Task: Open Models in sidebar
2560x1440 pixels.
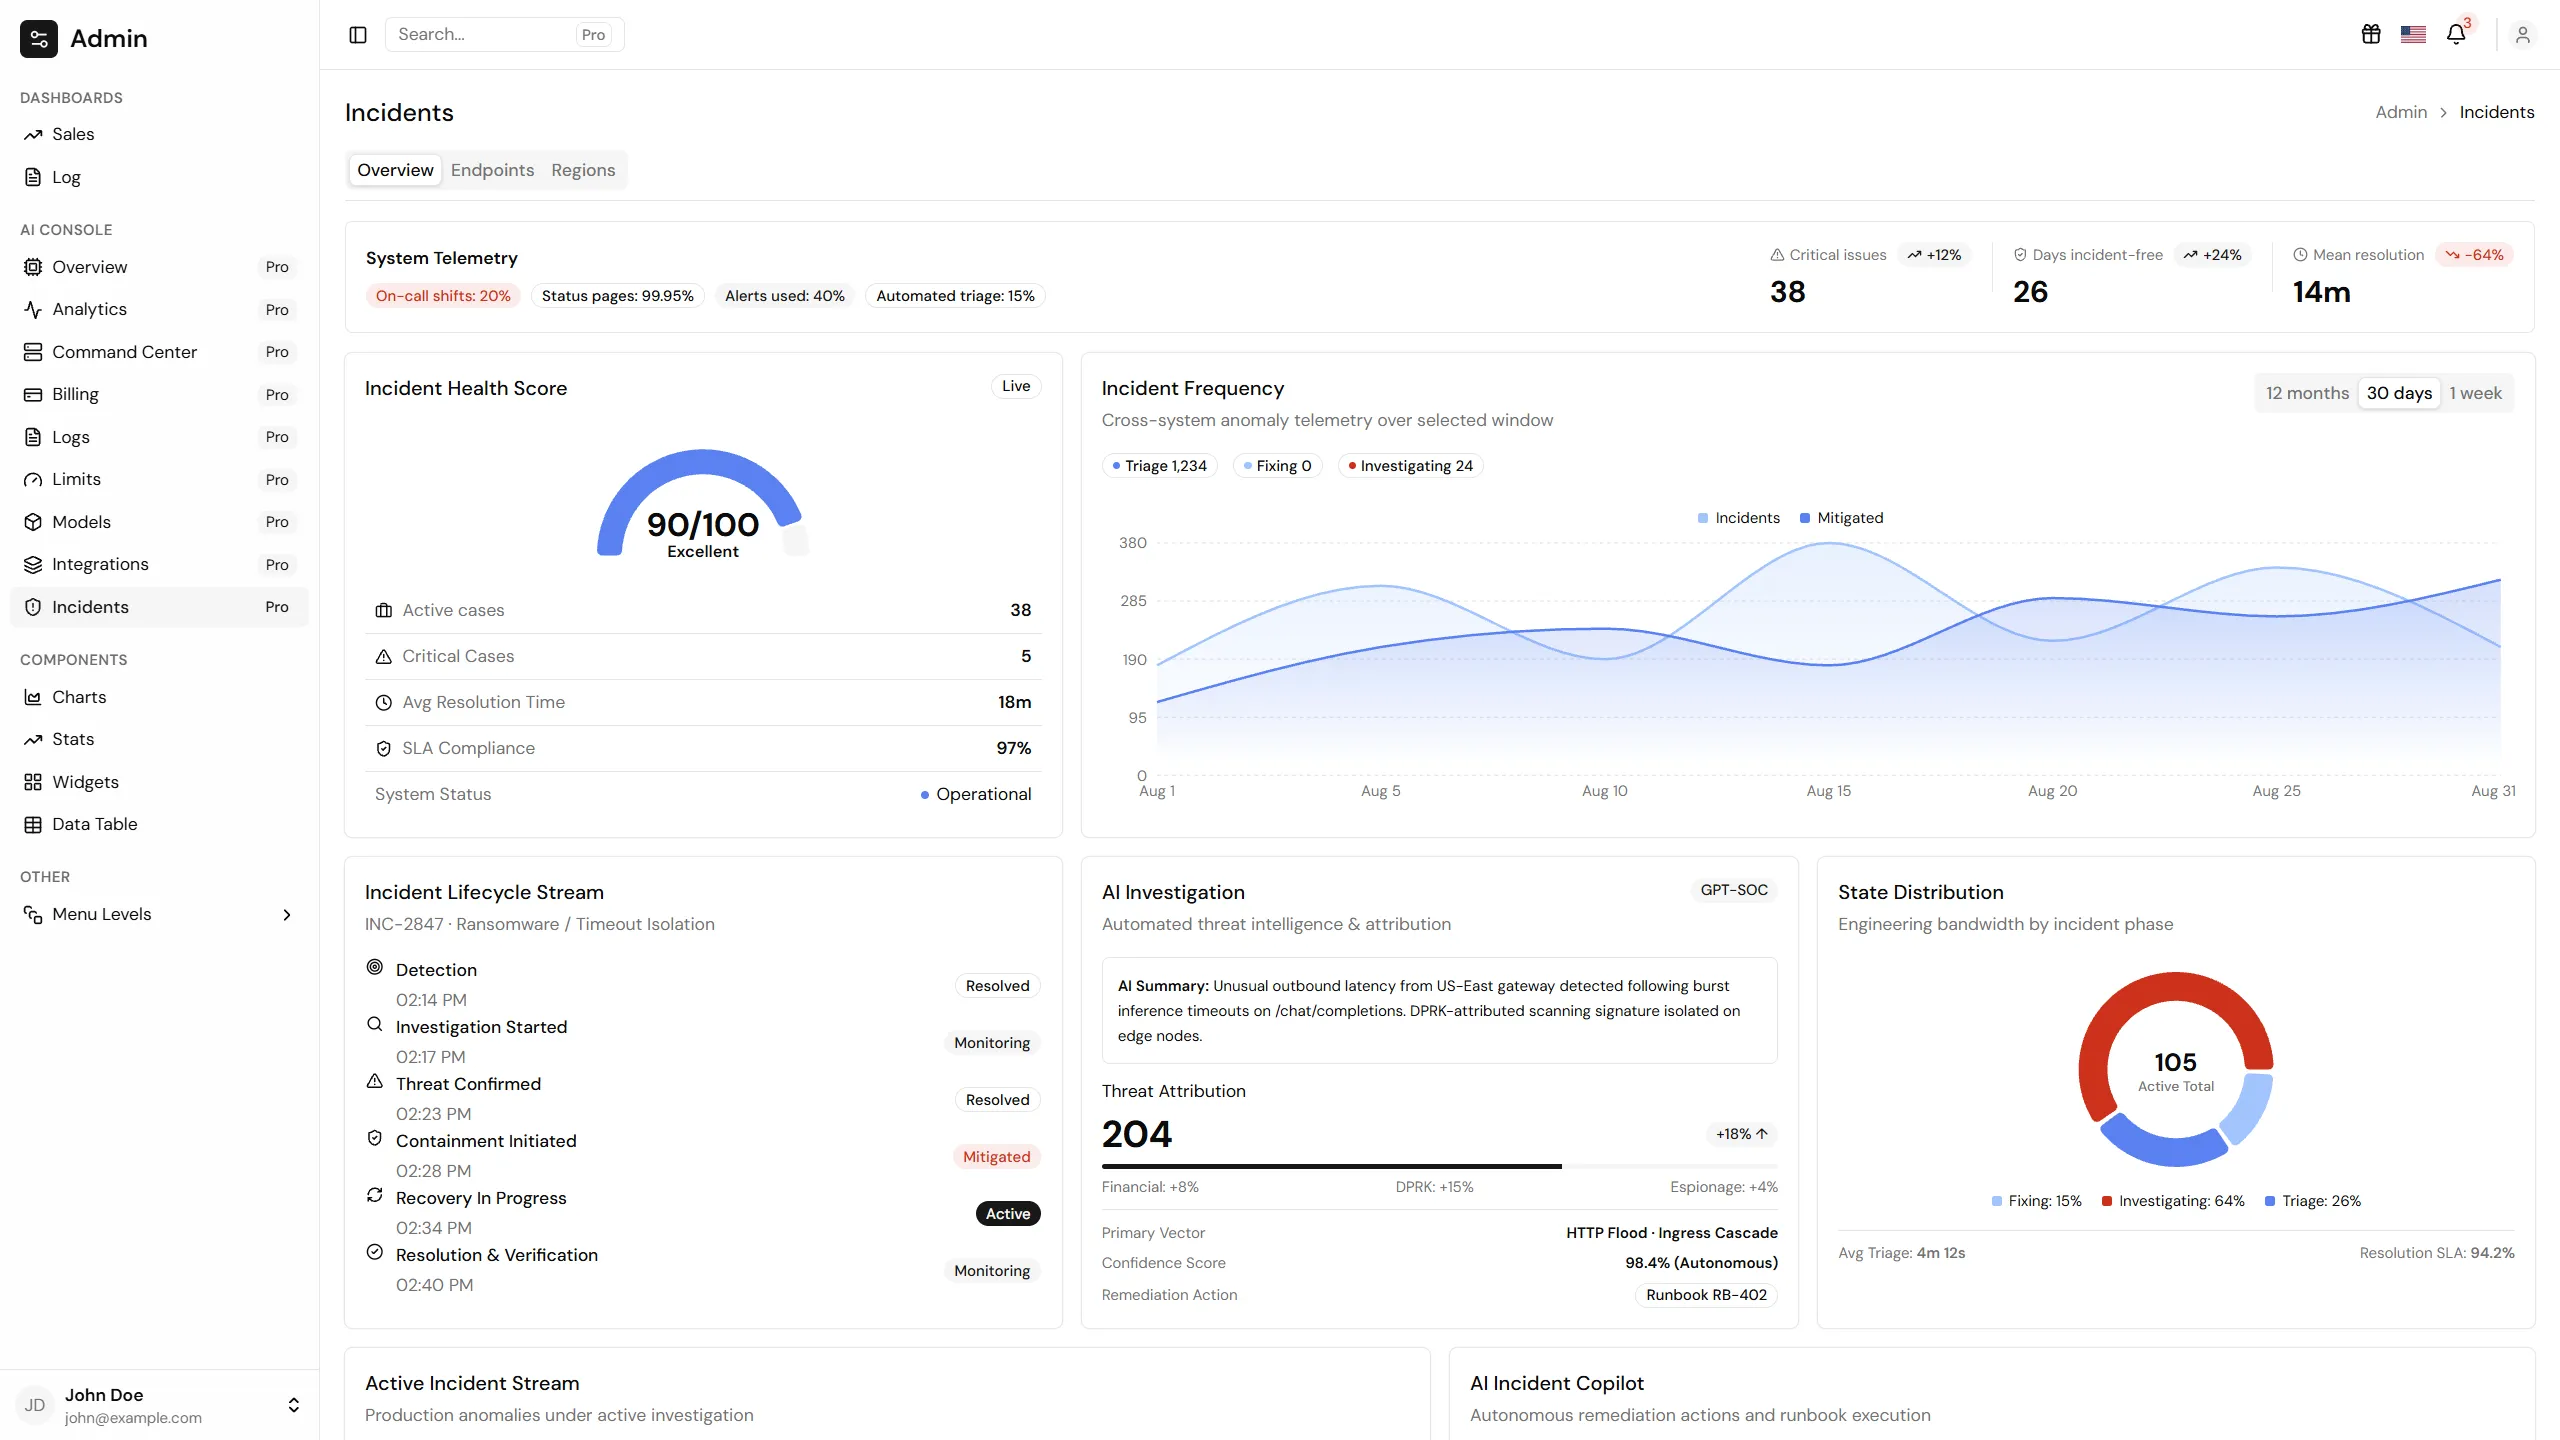Action: tap(159, 522)
